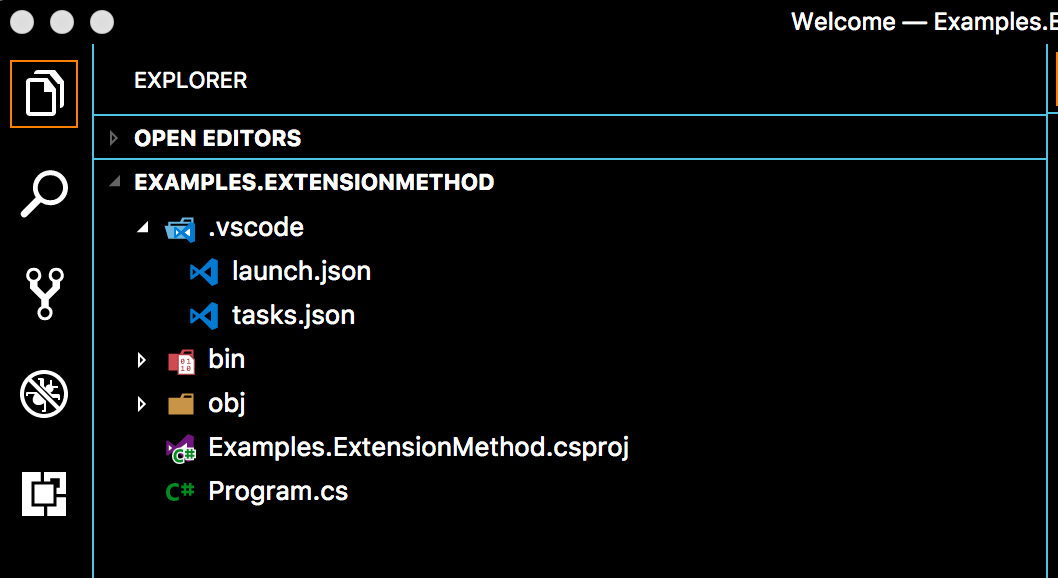Image resolution: width=1058 pixels, height=578 pixels.
Task: Open Program.cs in the editor
Action: click(278, 492)
